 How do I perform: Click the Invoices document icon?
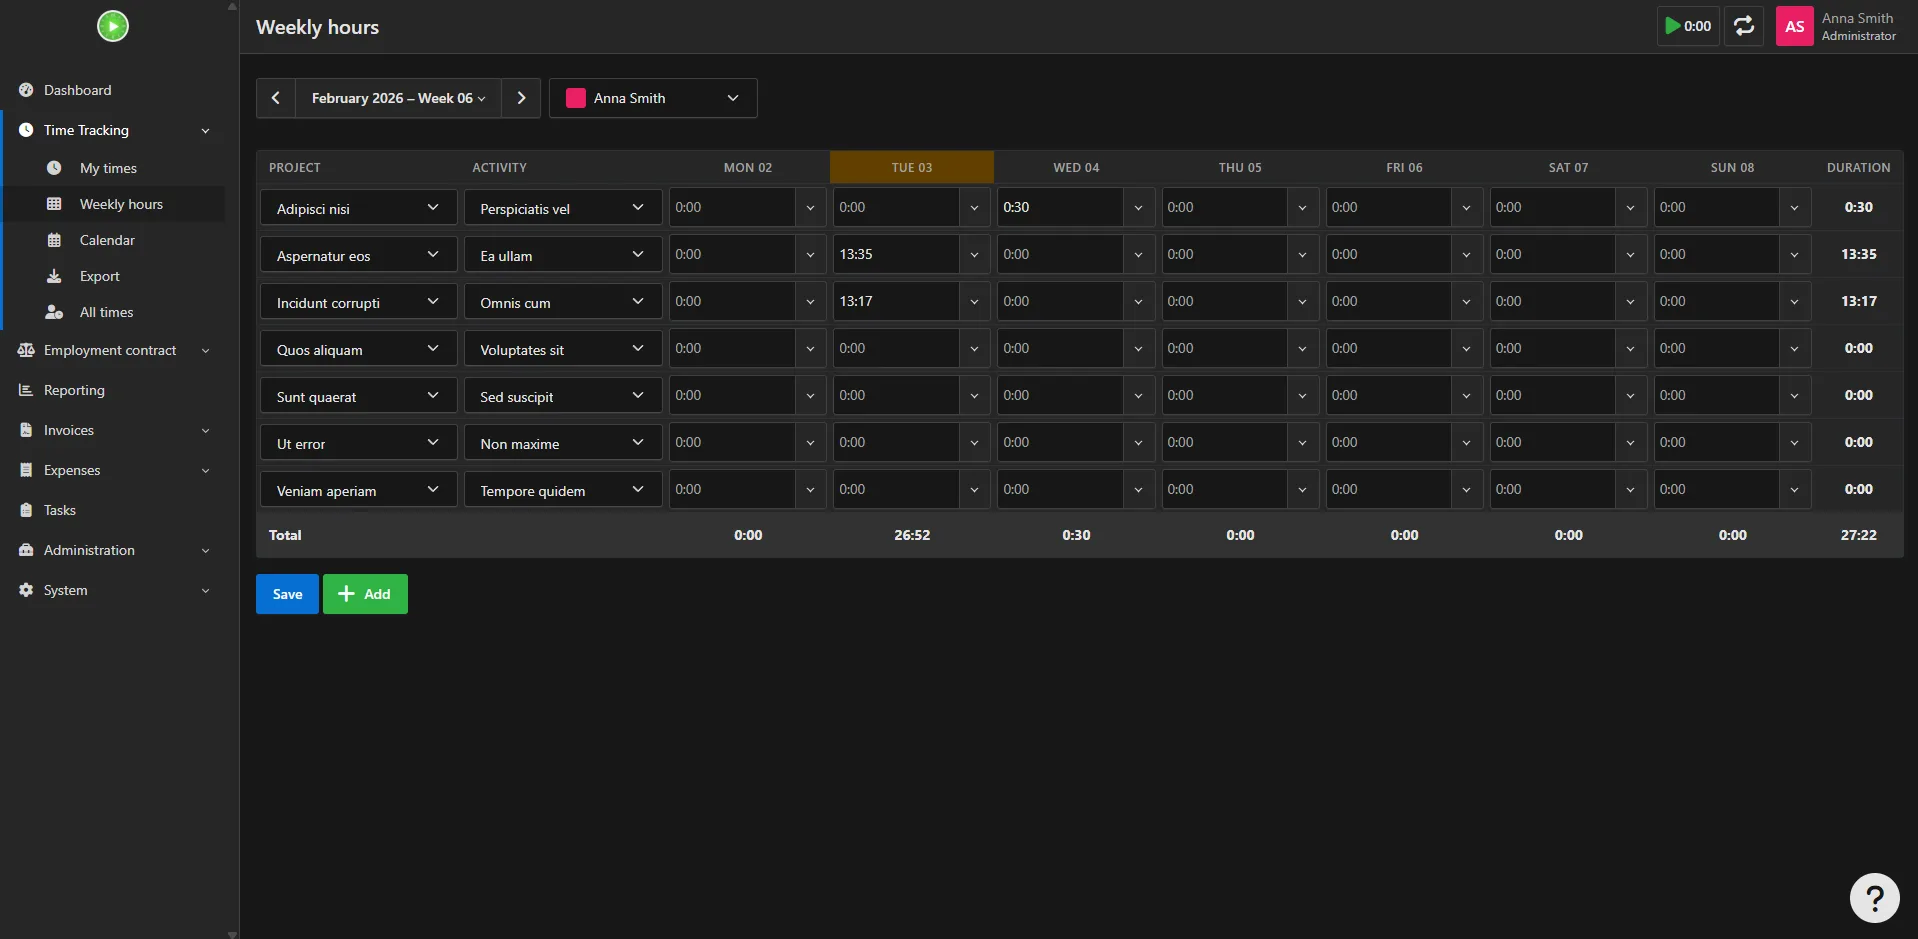click(x=26, y=430)
